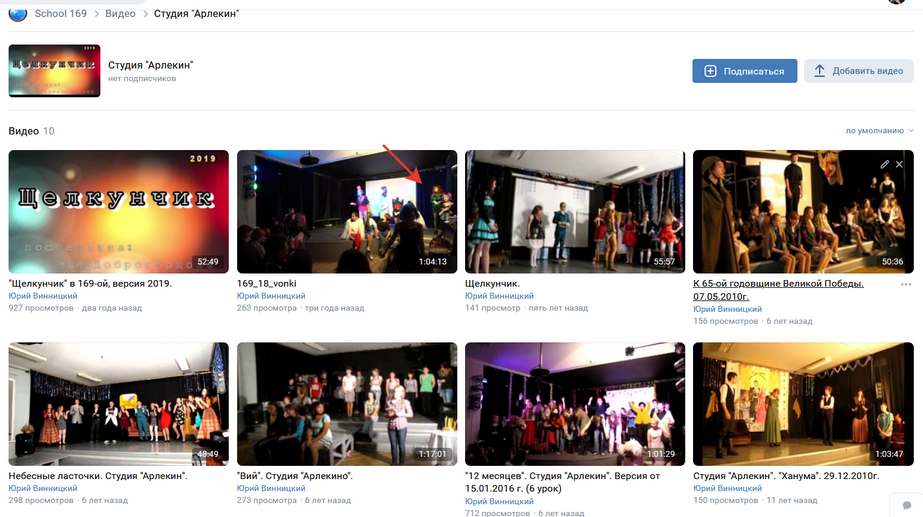Play the Небесные ласточки video thumbnail
This screenshot has height=517, width=923.
click(118, 404)
